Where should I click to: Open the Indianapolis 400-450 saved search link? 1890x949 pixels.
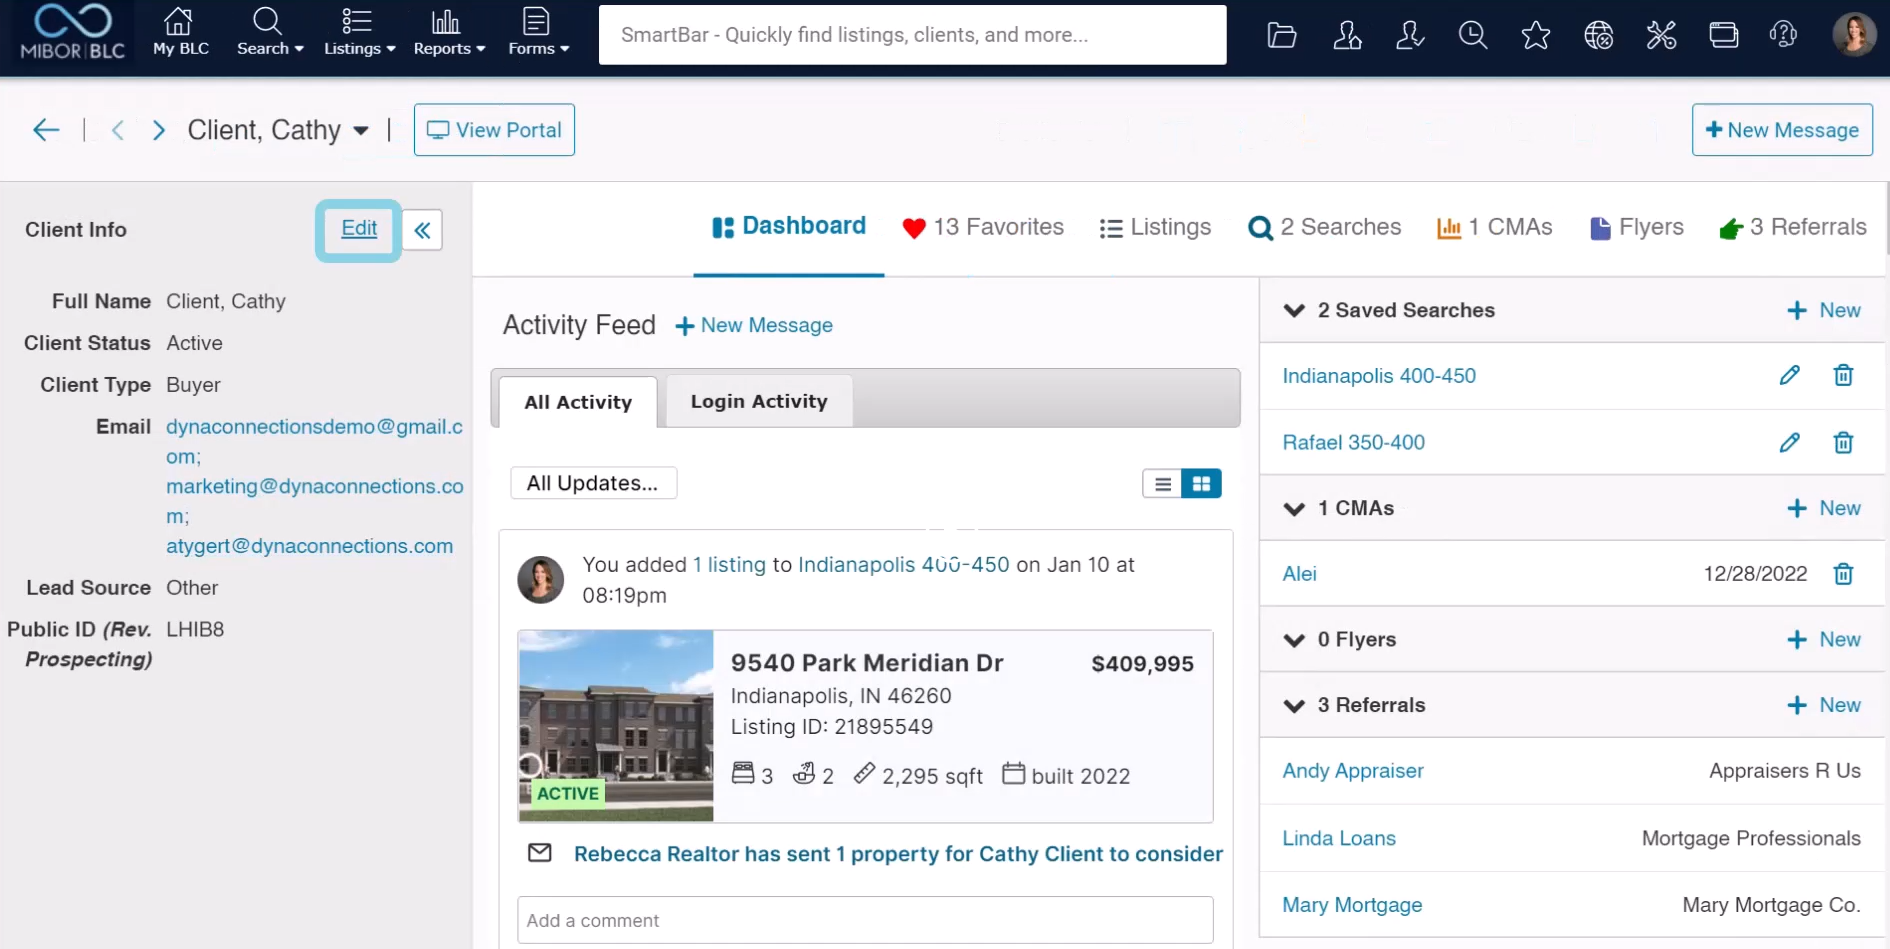click(1379, 376)
